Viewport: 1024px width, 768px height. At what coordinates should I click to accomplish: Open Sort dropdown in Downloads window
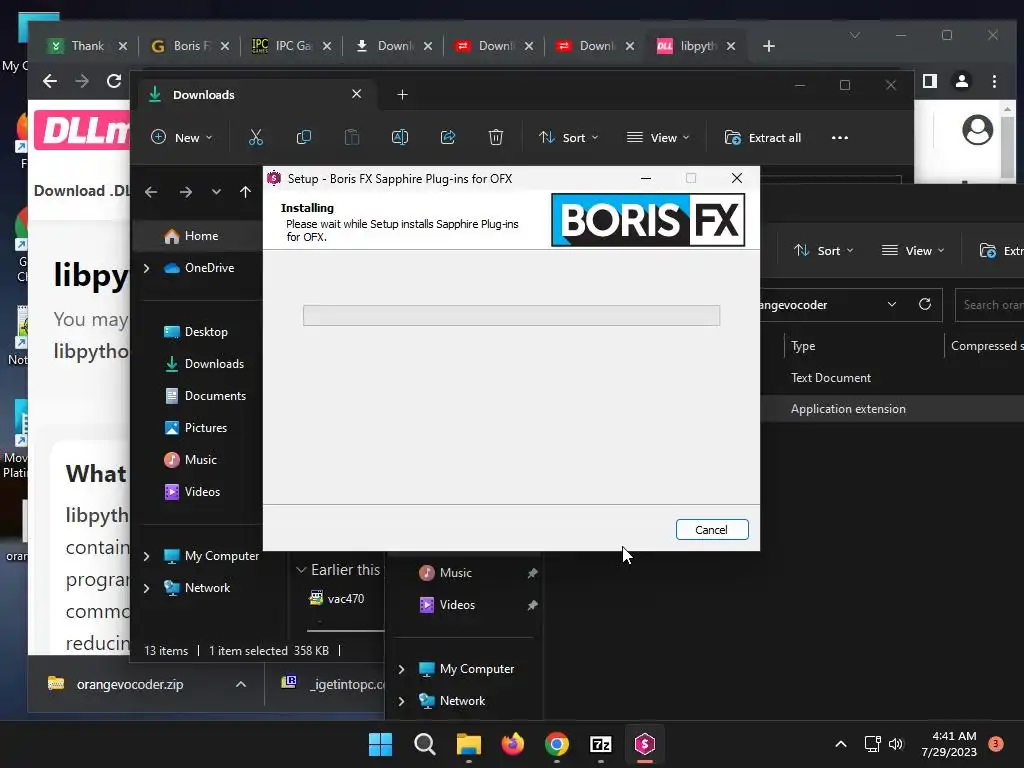coord(568,137)
